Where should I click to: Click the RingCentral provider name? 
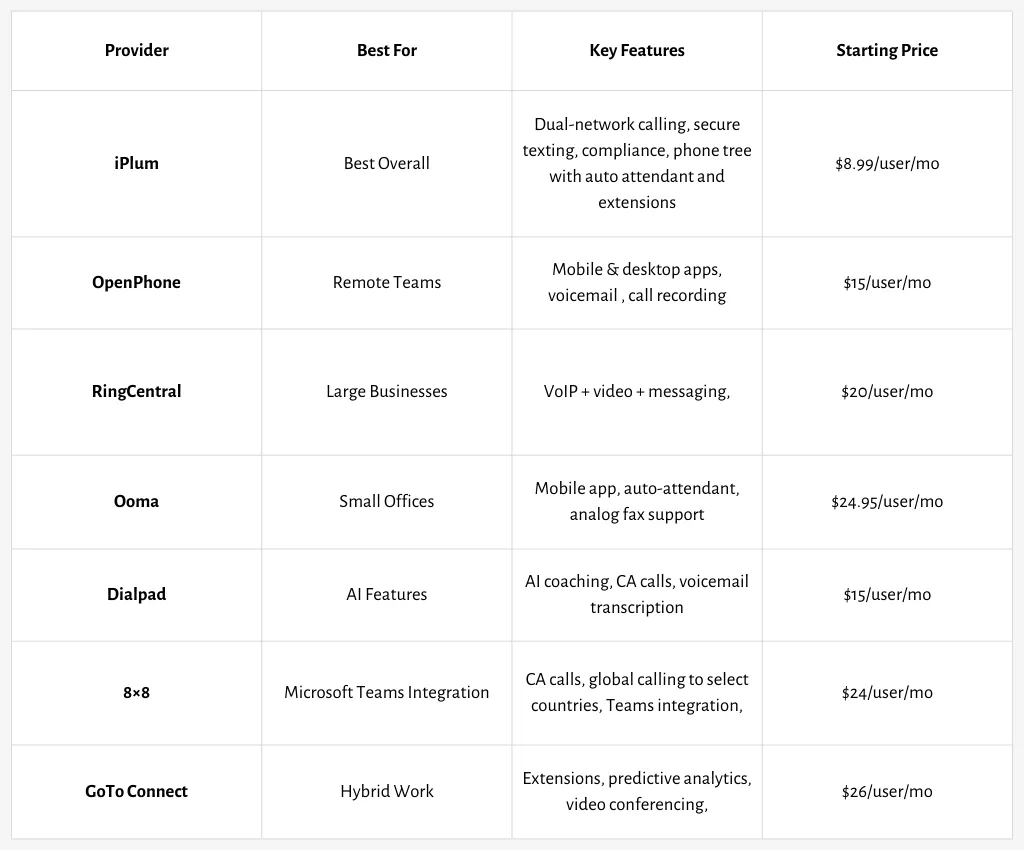pos(136,392)
